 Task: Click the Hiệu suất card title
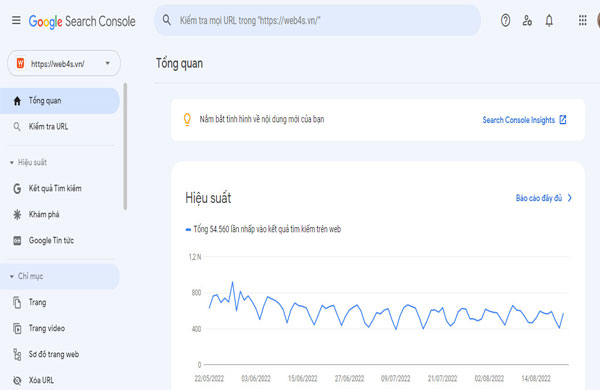click(x=208, y=198)
